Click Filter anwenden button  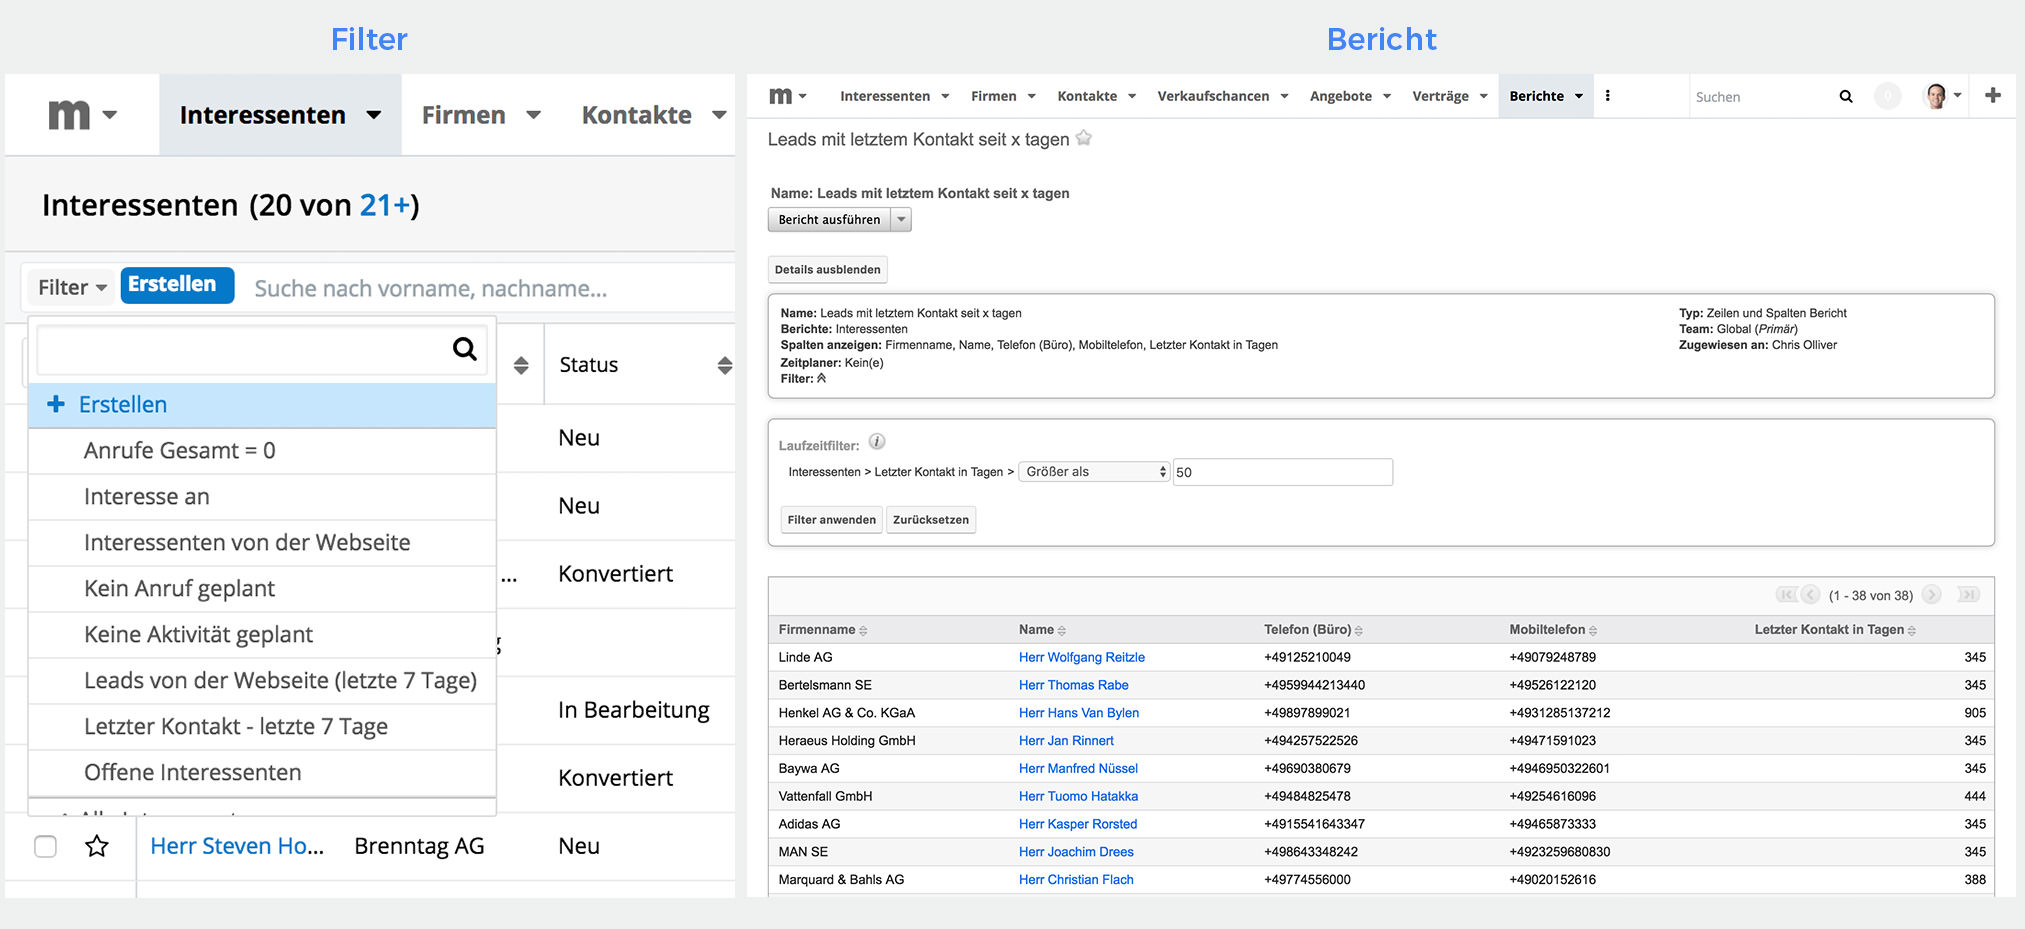[x=831, y=520]
